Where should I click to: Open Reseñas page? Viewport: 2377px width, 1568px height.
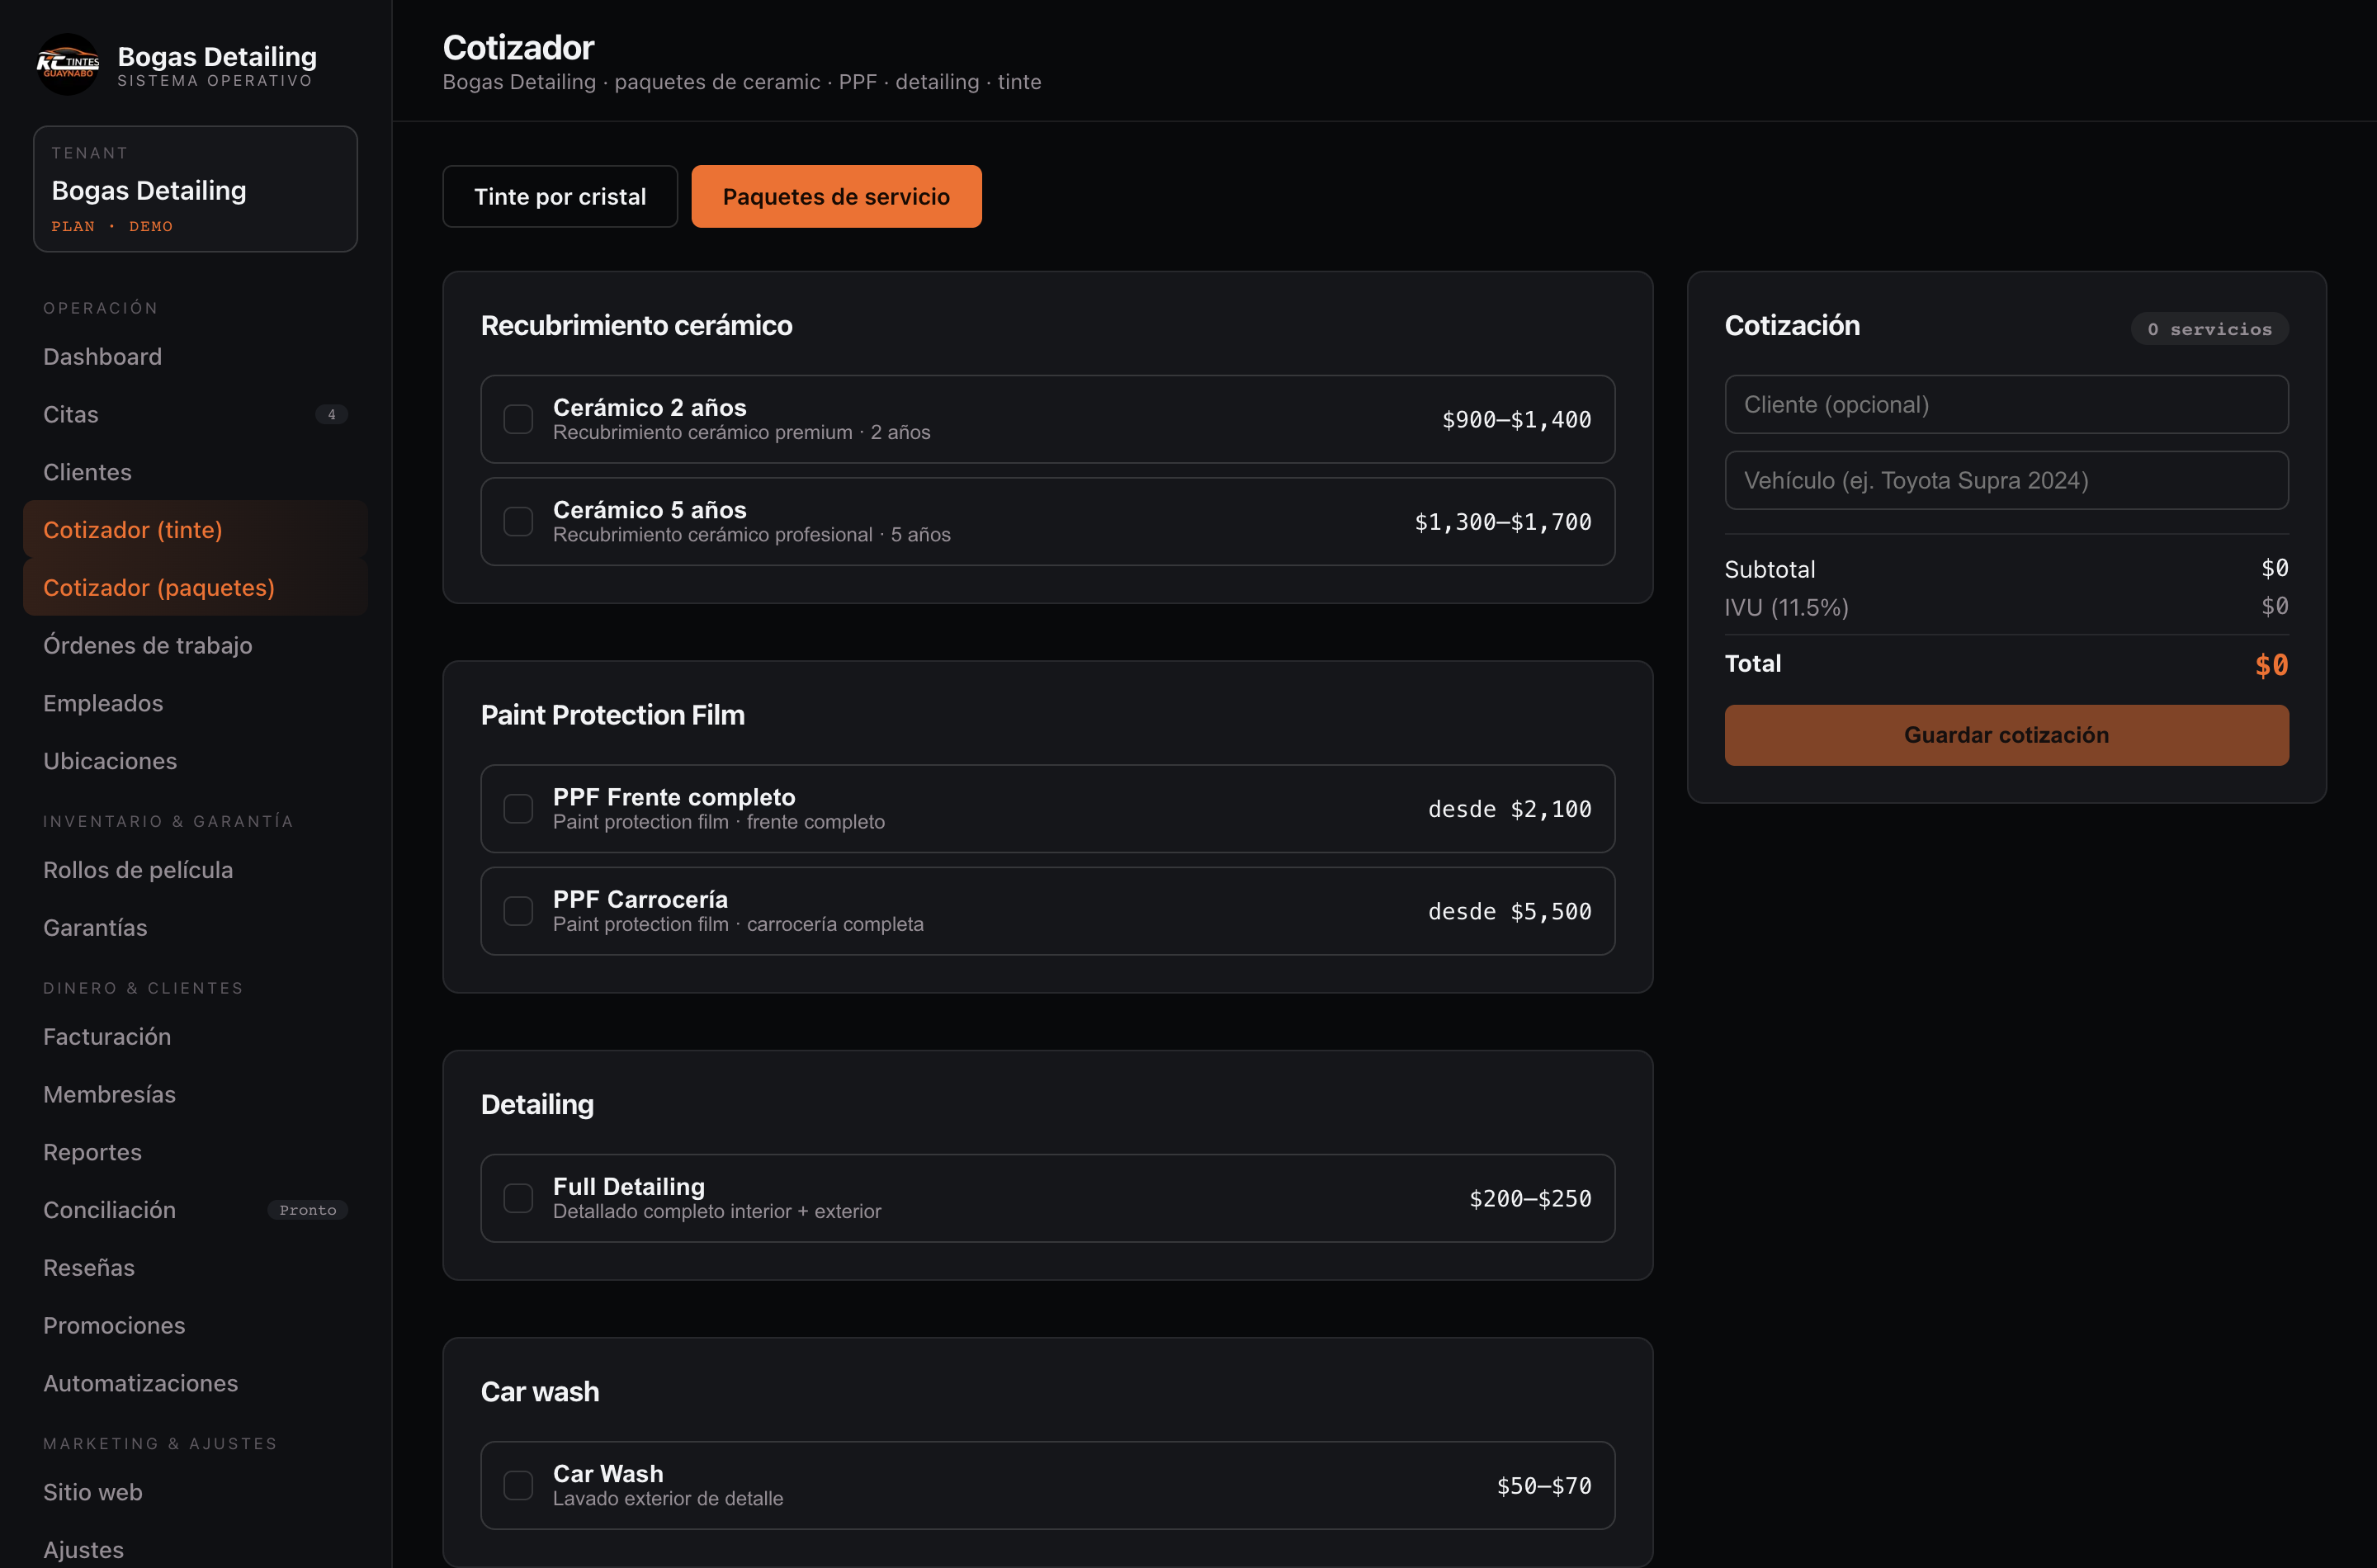pyautogui.click(x=195, y=1268)
